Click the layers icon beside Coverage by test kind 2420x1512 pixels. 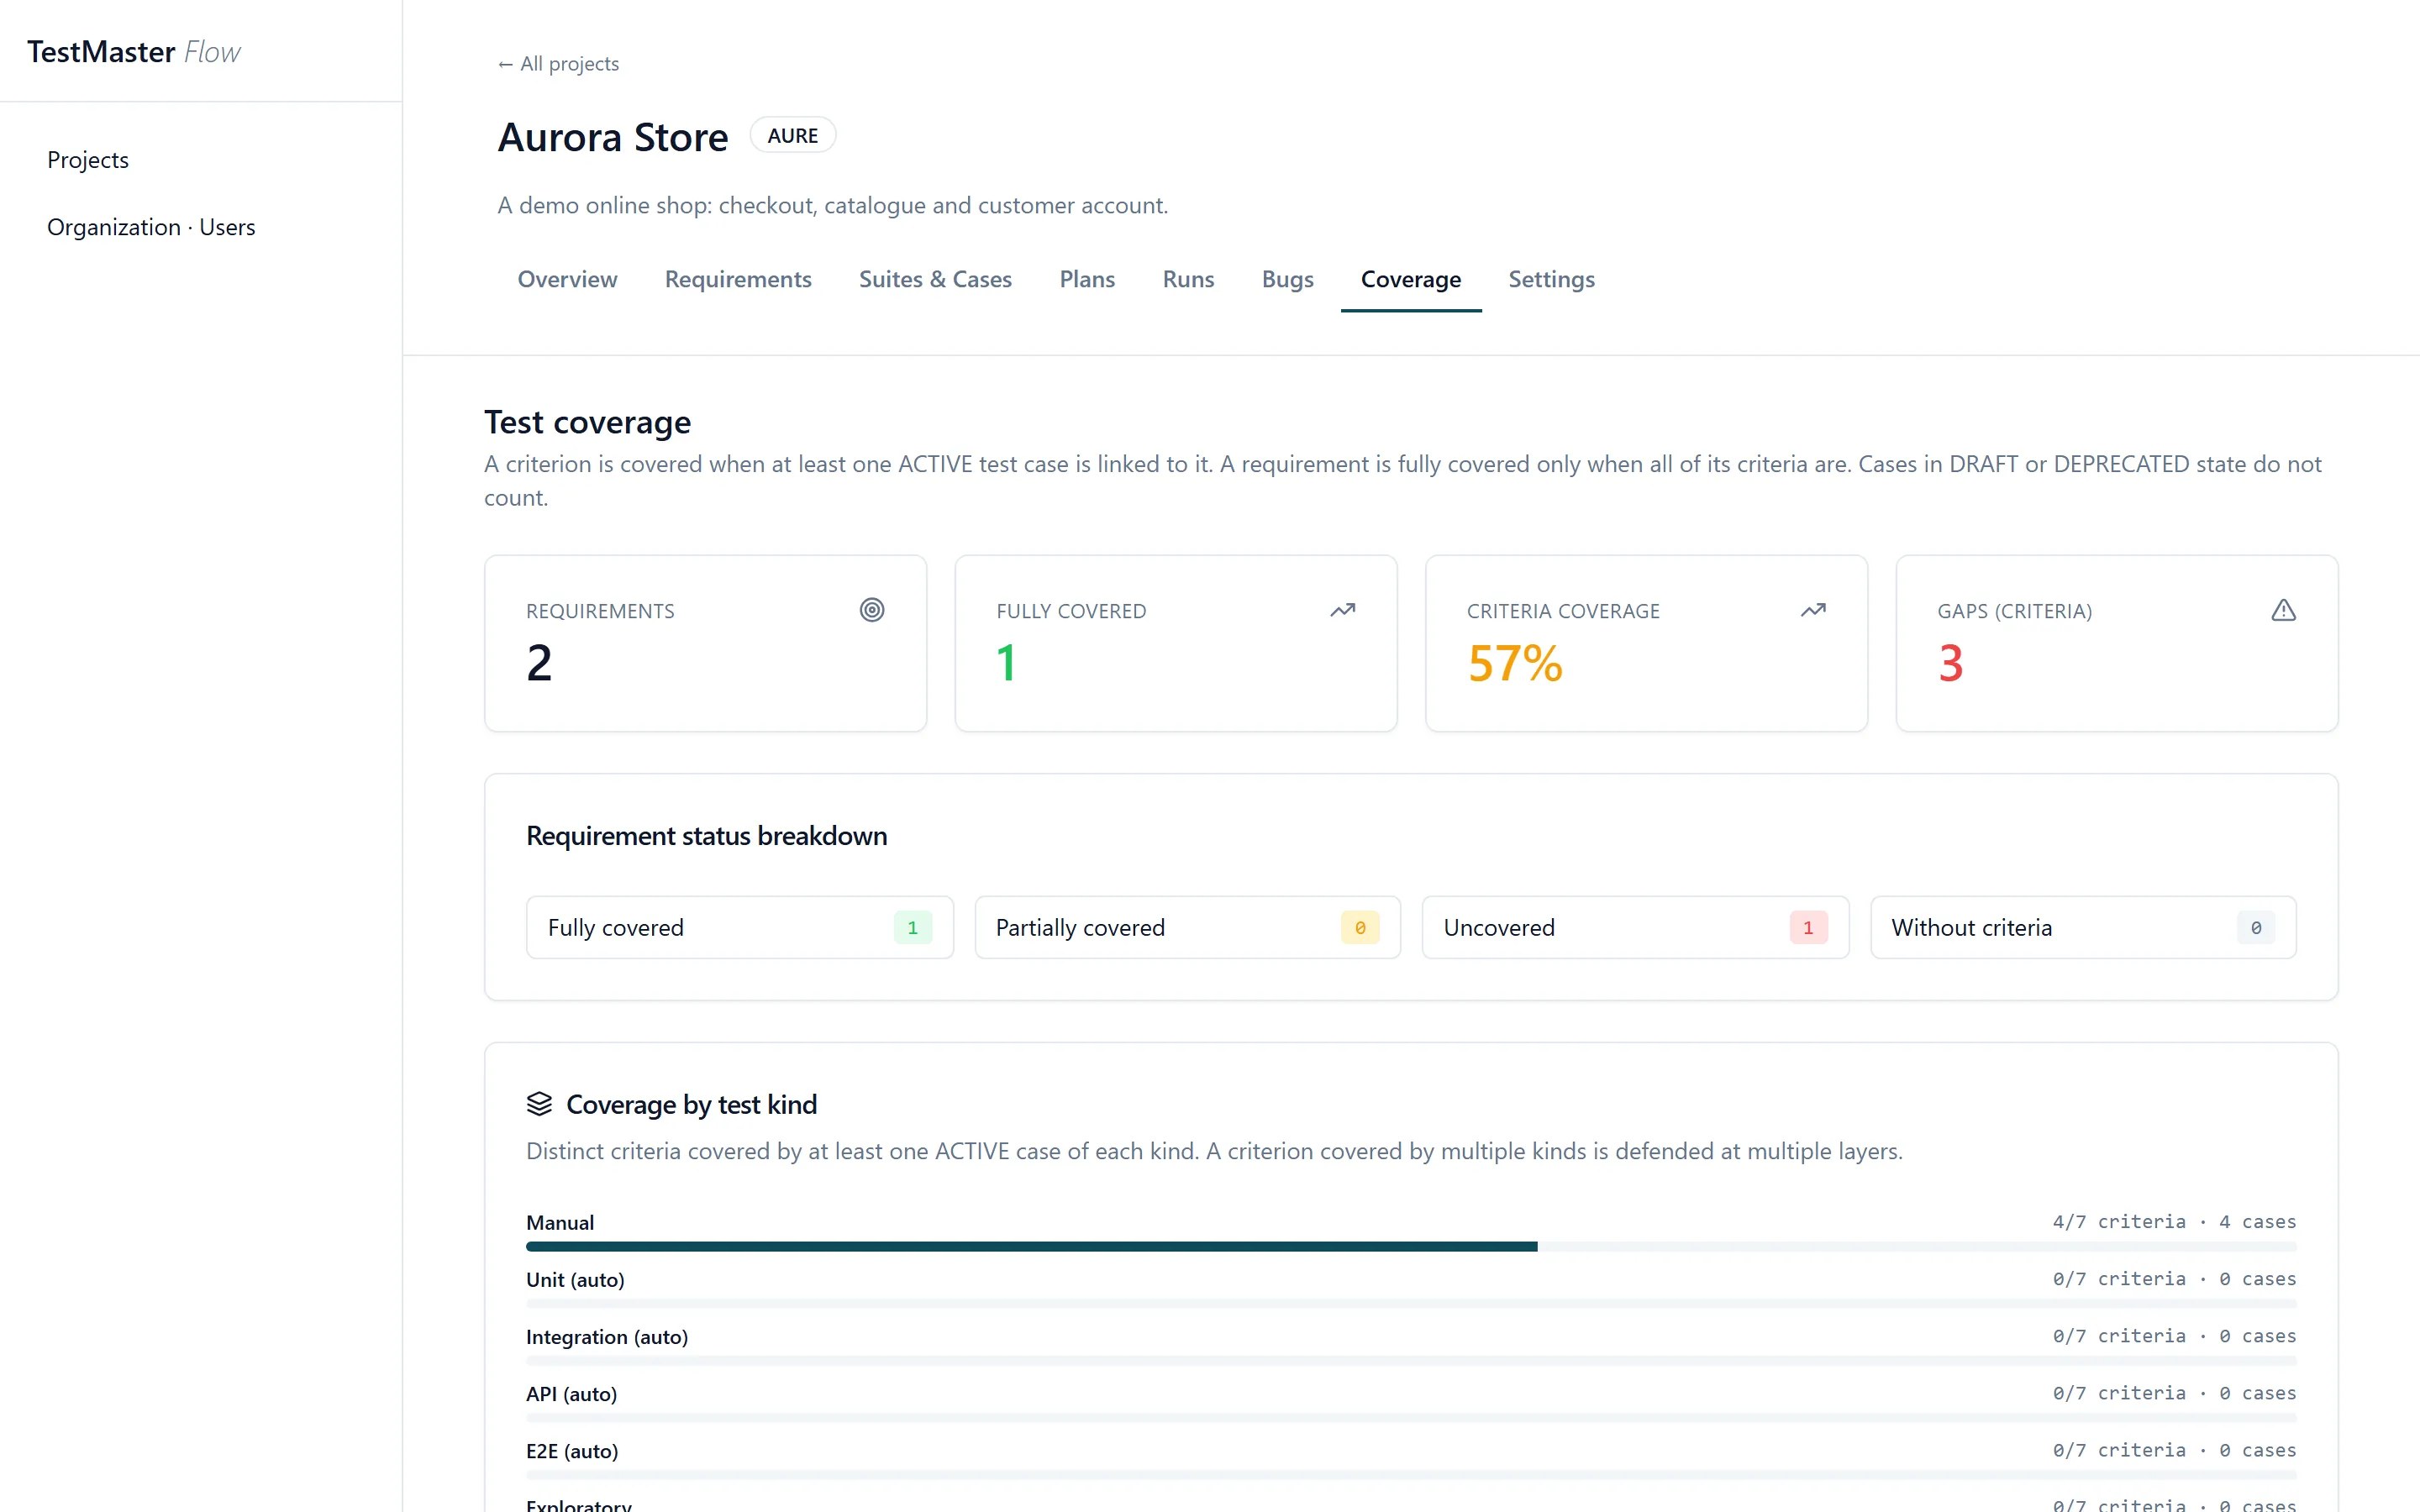click(x=539, y=1104)
